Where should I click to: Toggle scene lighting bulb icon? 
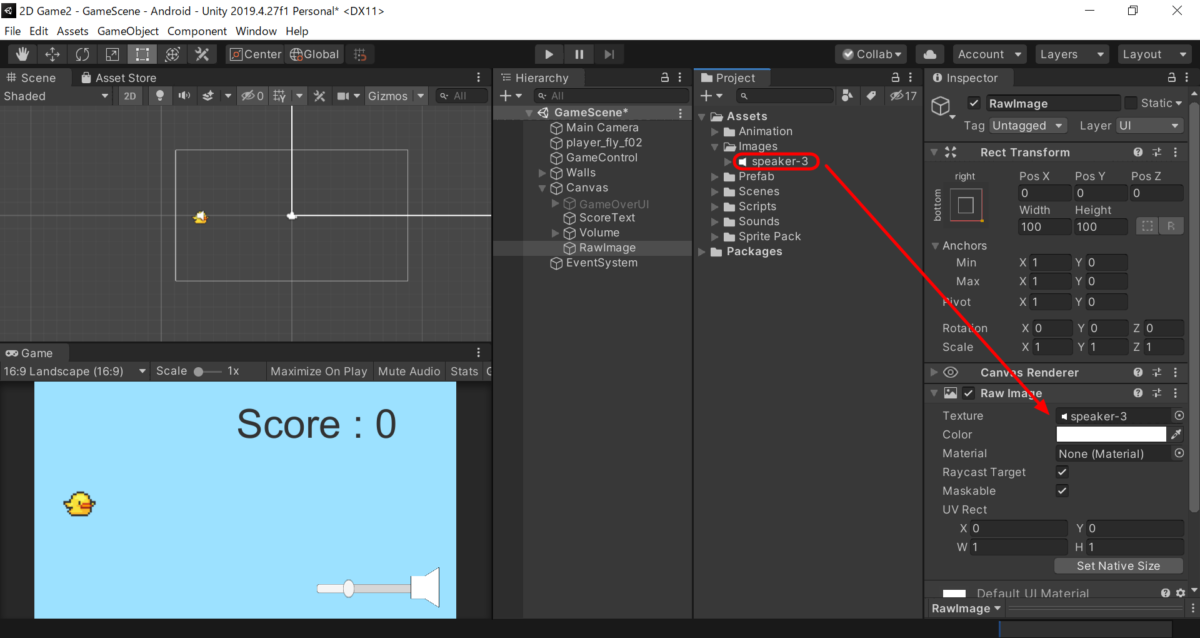[x=158, y=96]
